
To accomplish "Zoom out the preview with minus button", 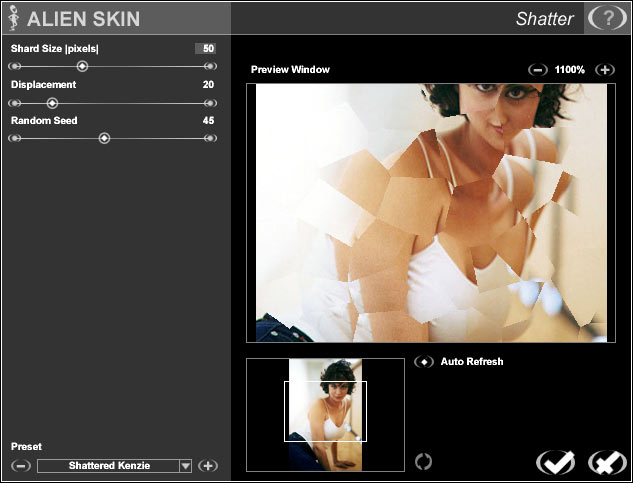I will click(538, 70).
